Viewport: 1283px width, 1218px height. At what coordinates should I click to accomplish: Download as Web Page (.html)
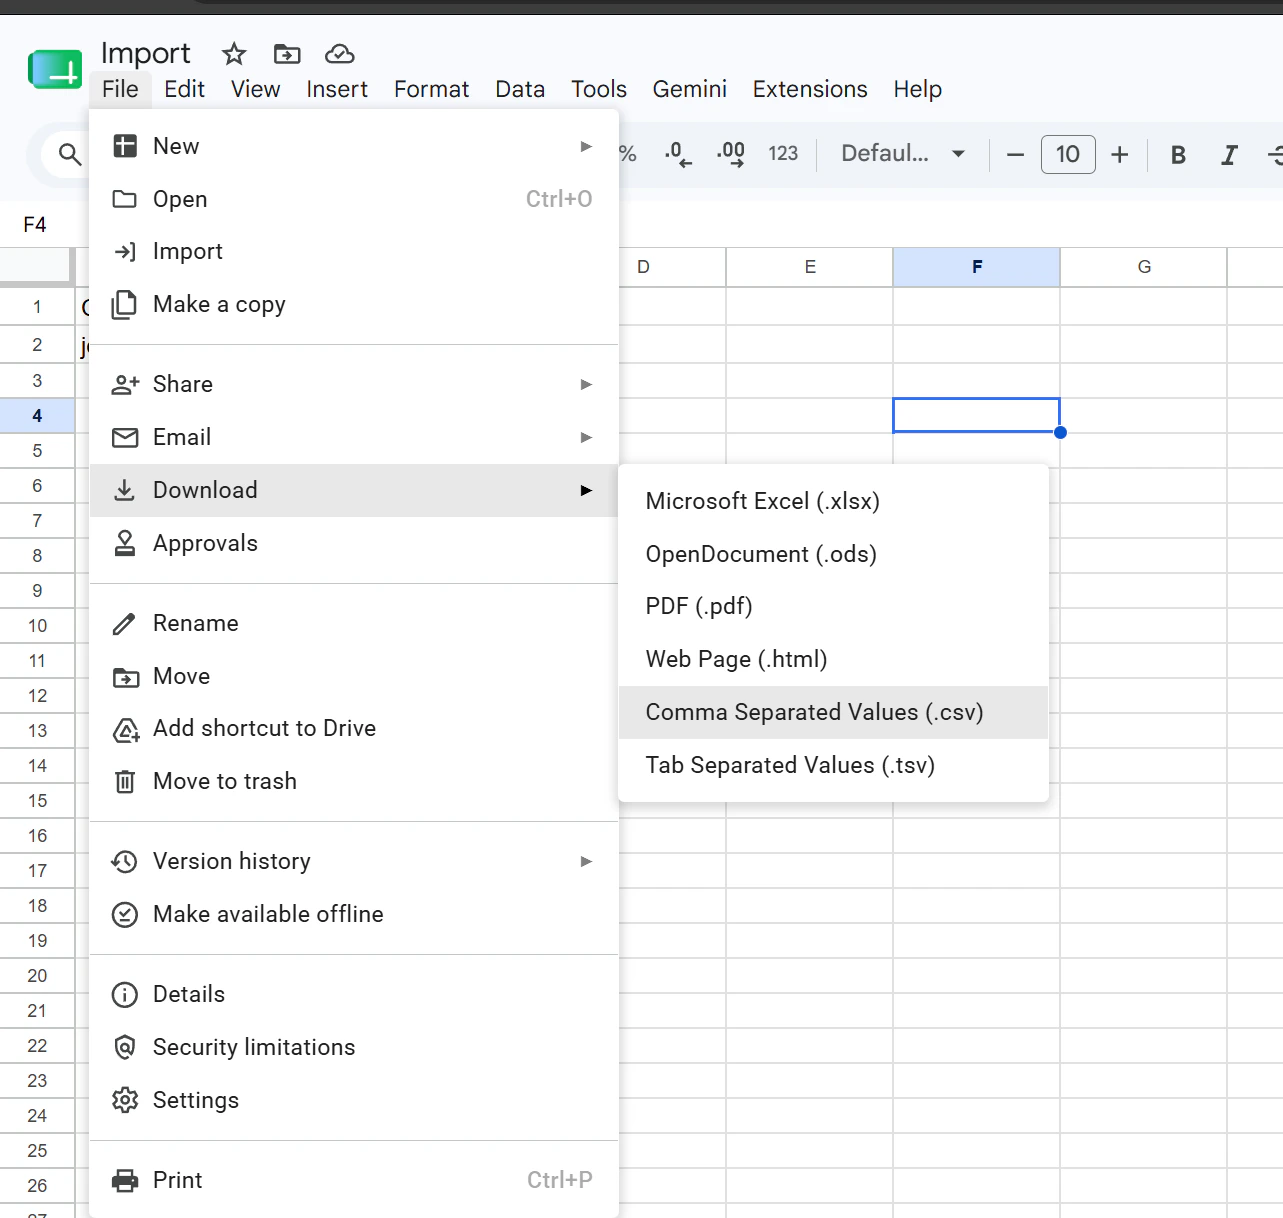point(833,659)
